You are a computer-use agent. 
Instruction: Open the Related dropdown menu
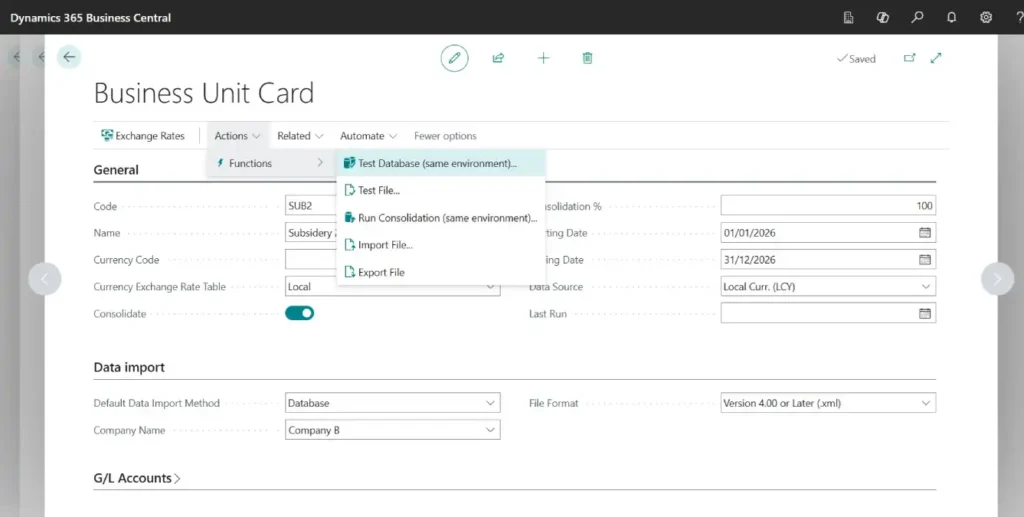(x=300, y=136)
